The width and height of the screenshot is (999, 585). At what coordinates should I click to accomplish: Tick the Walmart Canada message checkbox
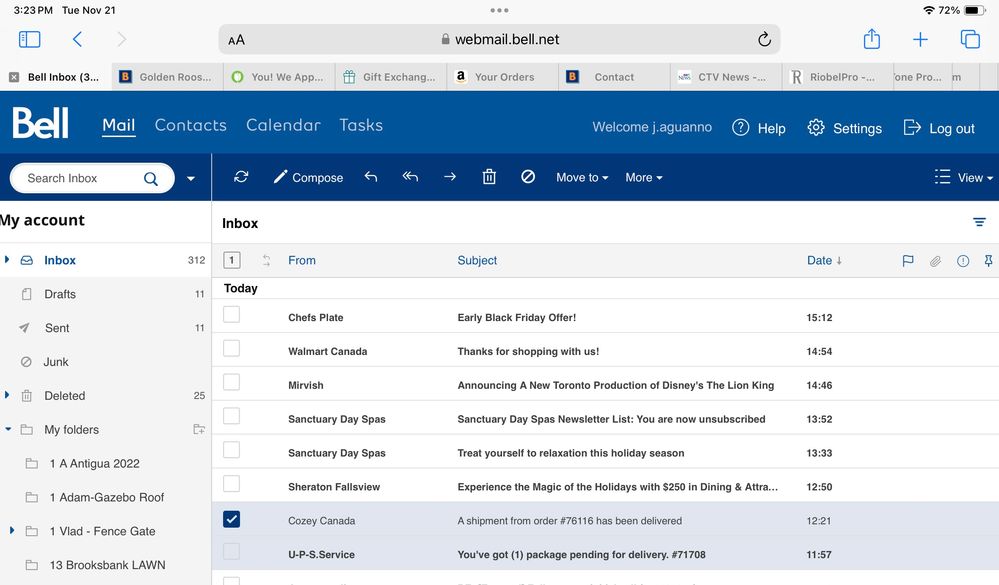[x=232, y=349]
